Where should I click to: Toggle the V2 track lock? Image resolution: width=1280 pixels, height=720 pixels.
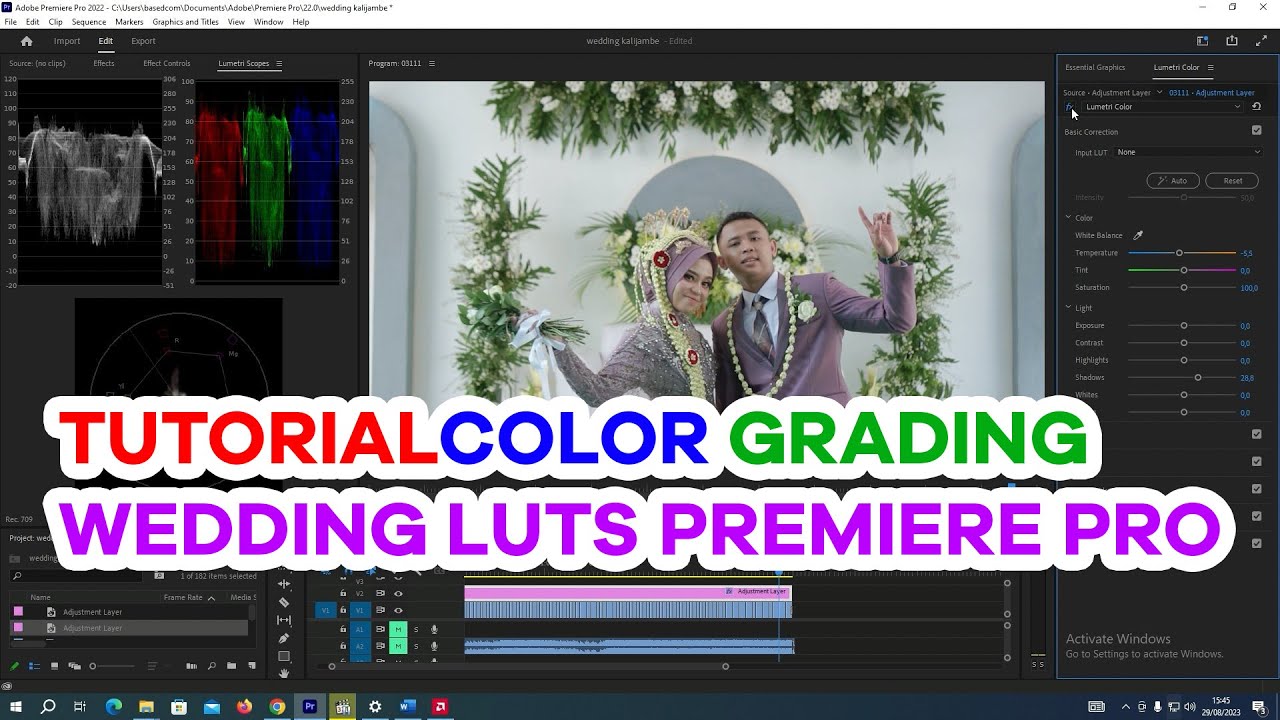[343, 593]
